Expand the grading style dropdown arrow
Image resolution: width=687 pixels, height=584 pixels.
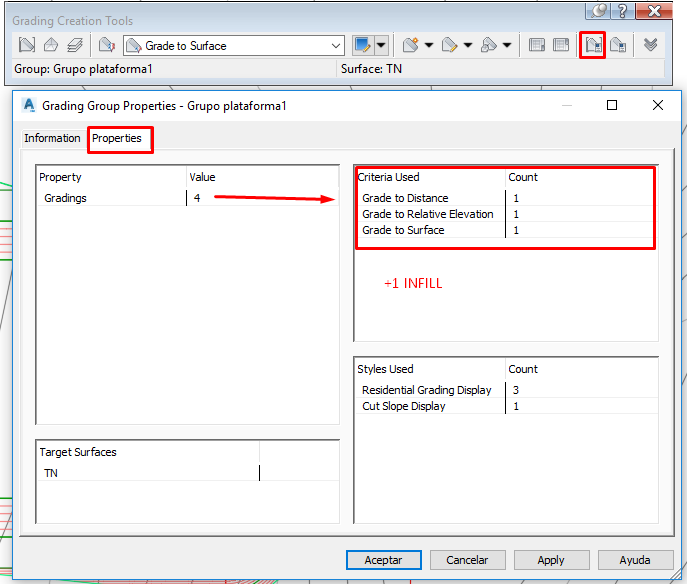tap(381, 45)
